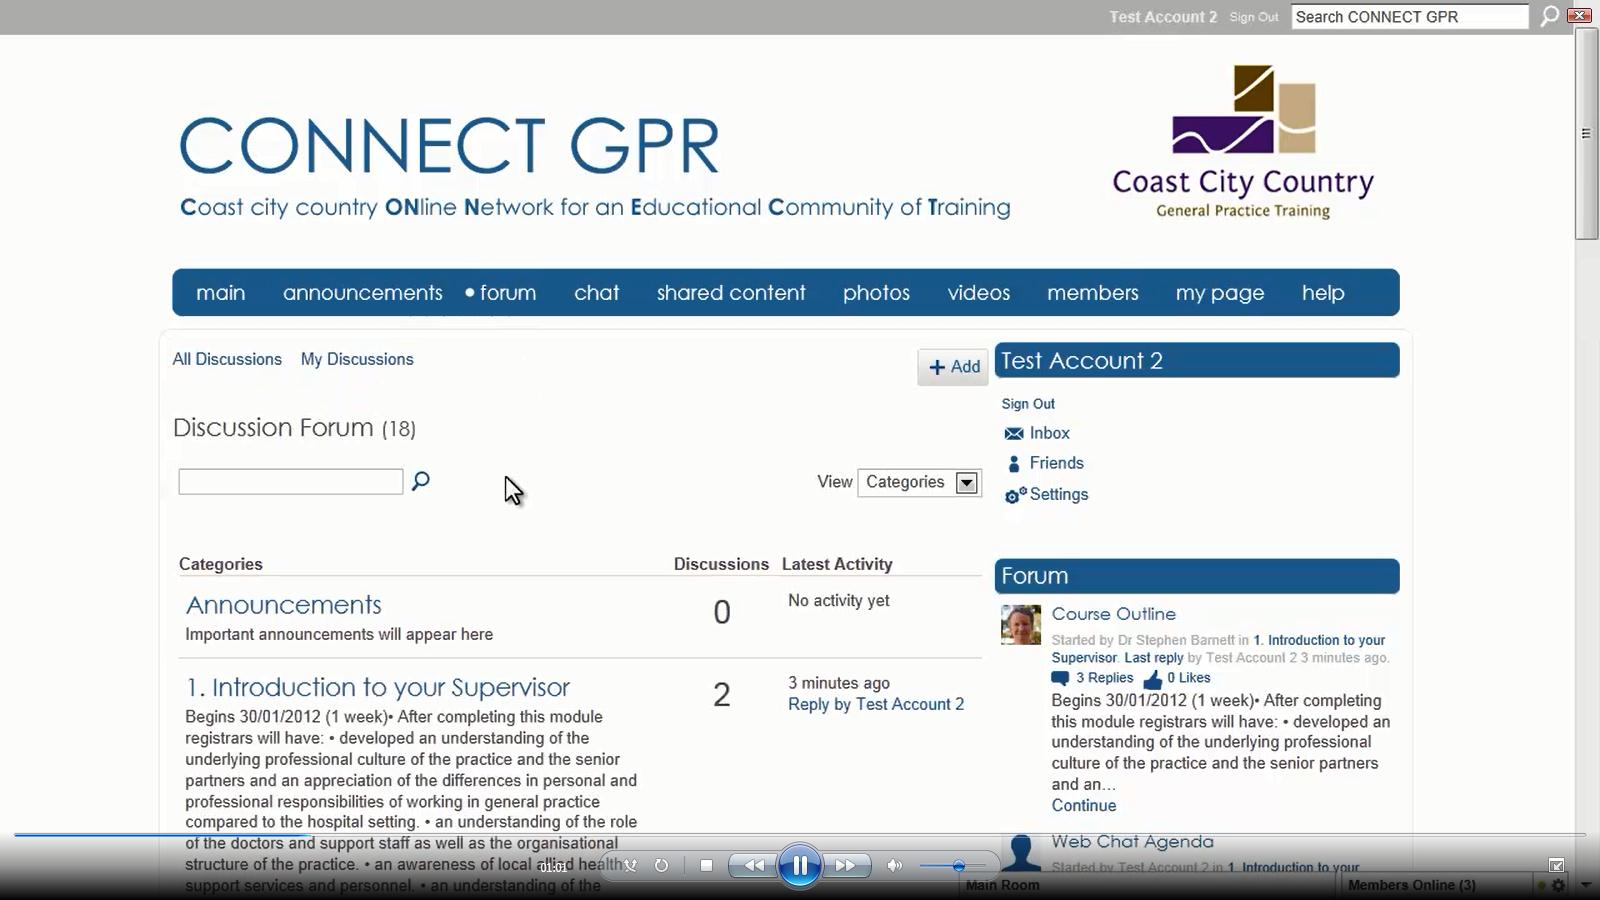
Task: Click the rewind button in player
Action: tap(754, 866)
